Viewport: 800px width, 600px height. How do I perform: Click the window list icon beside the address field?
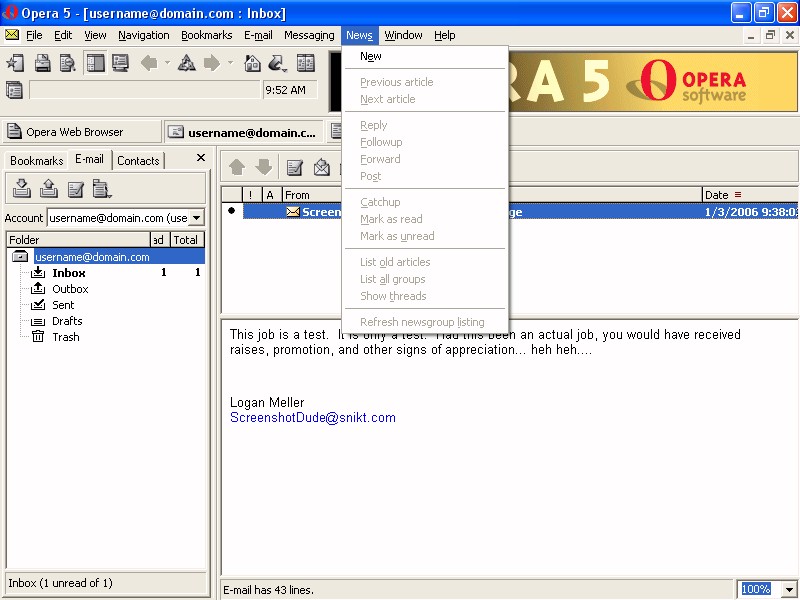tap(14, 90)
